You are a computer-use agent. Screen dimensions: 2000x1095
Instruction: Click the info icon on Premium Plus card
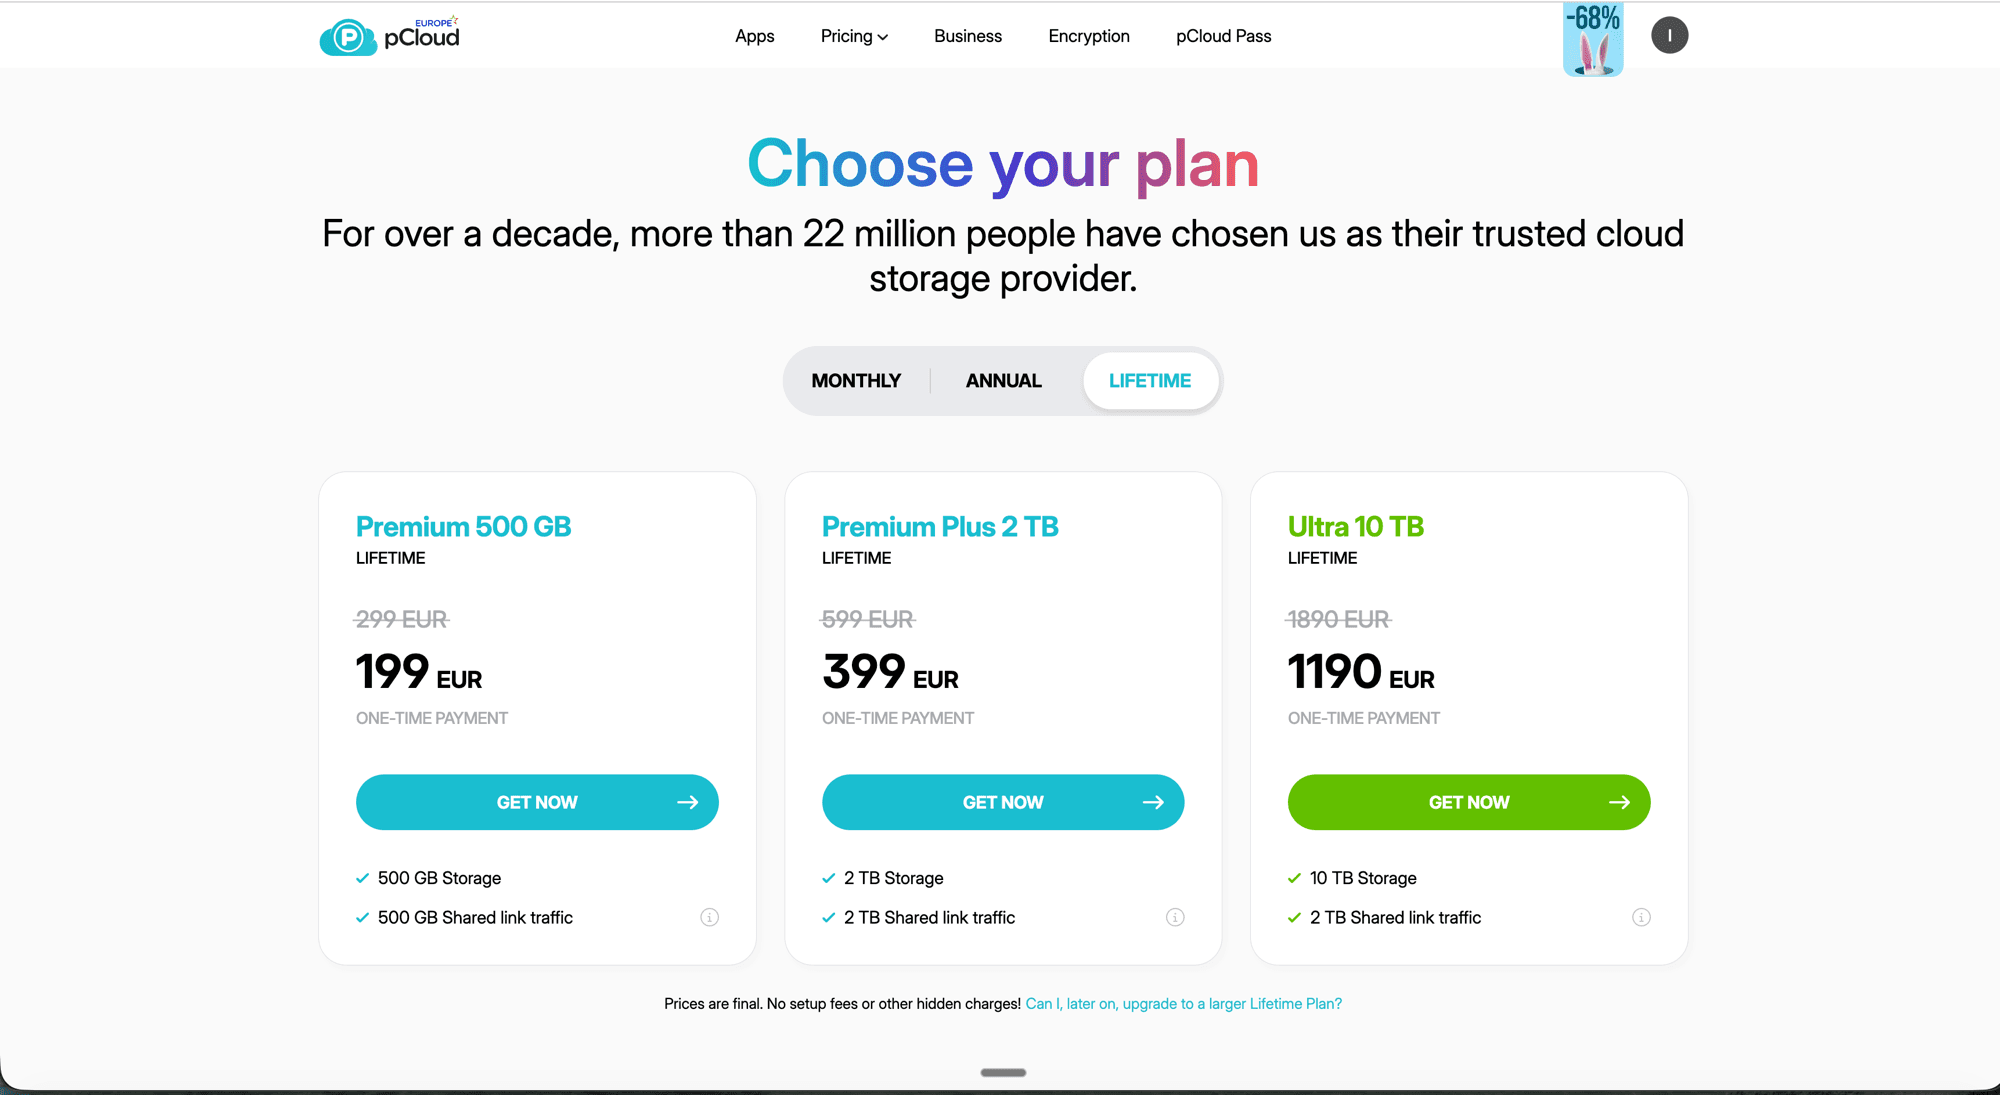coord(1175,917)
